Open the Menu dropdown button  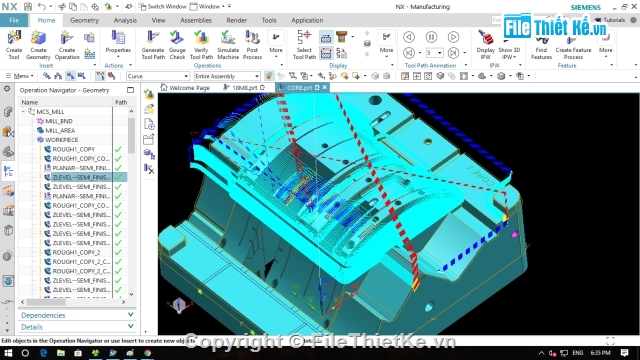(19, 76)
